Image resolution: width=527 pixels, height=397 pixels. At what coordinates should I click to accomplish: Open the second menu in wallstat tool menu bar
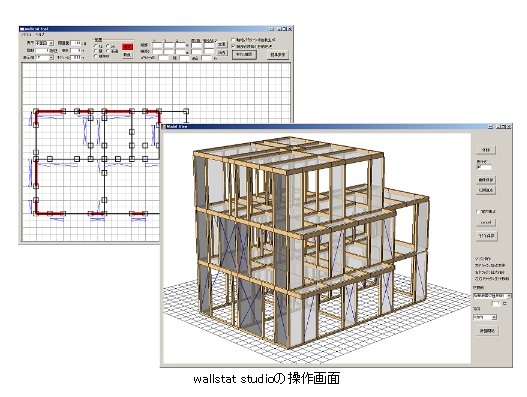tap(40, 34)
